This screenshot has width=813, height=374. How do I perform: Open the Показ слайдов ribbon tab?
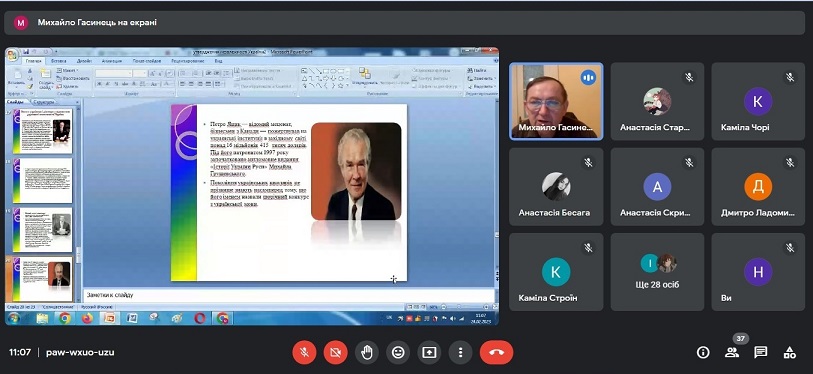click(147, 61)
